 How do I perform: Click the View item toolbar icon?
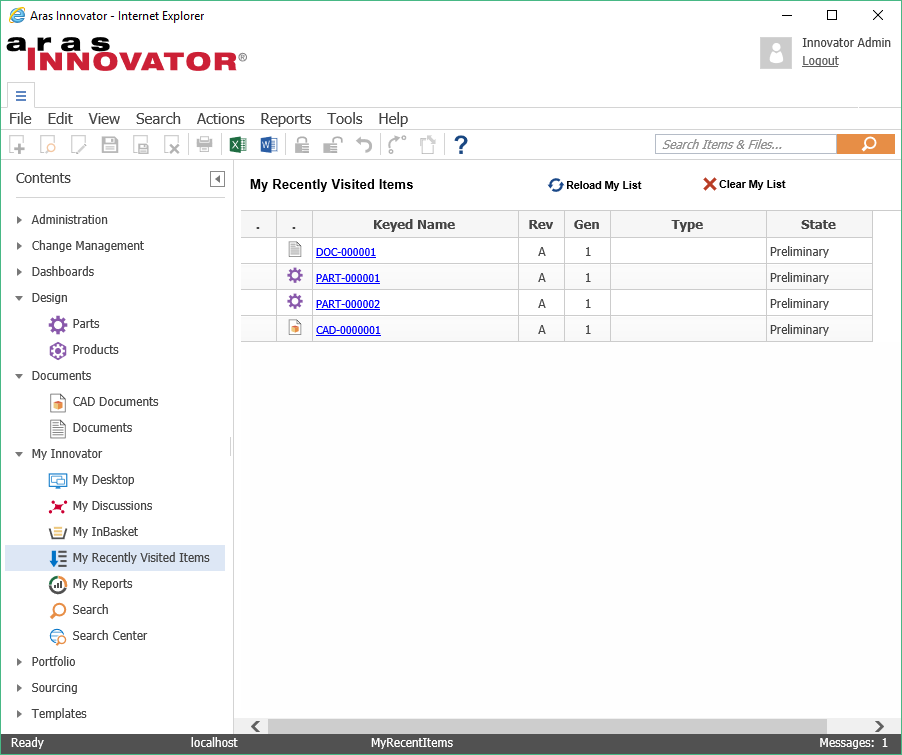click(x=48, y=144)
